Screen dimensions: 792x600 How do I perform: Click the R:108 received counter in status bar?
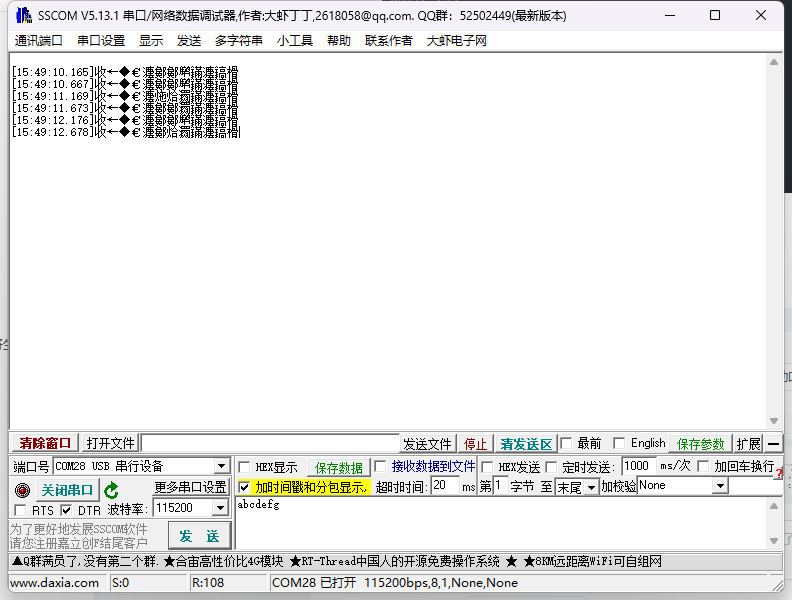207,583
